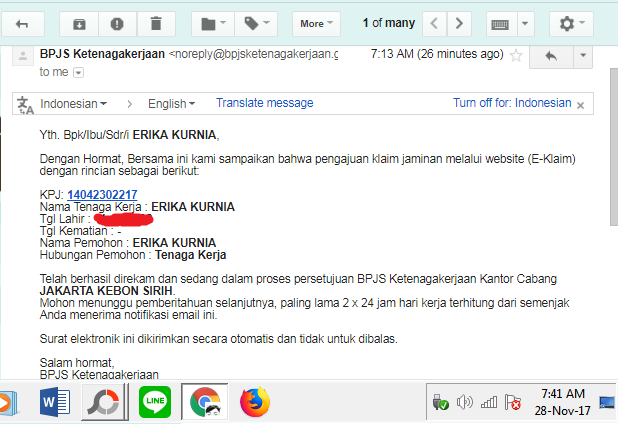618x424 pixels.
Task: Click Safely Remove Hardware tray icon
Action: pos(440,402)
